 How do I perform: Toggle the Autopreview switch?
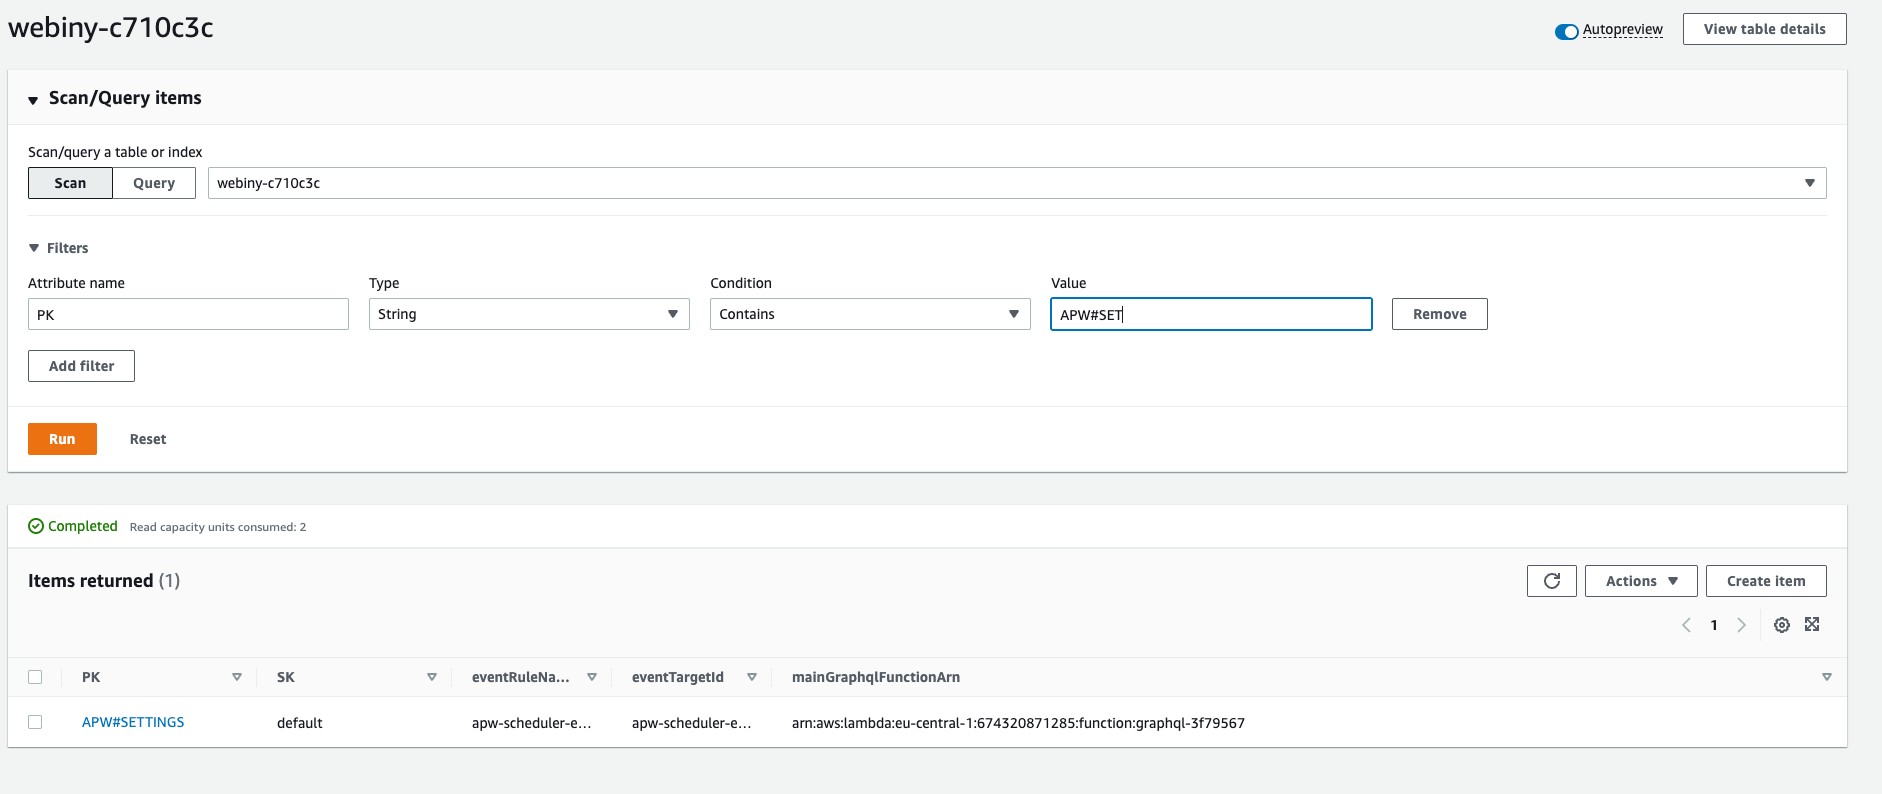tap(1566, 31)
